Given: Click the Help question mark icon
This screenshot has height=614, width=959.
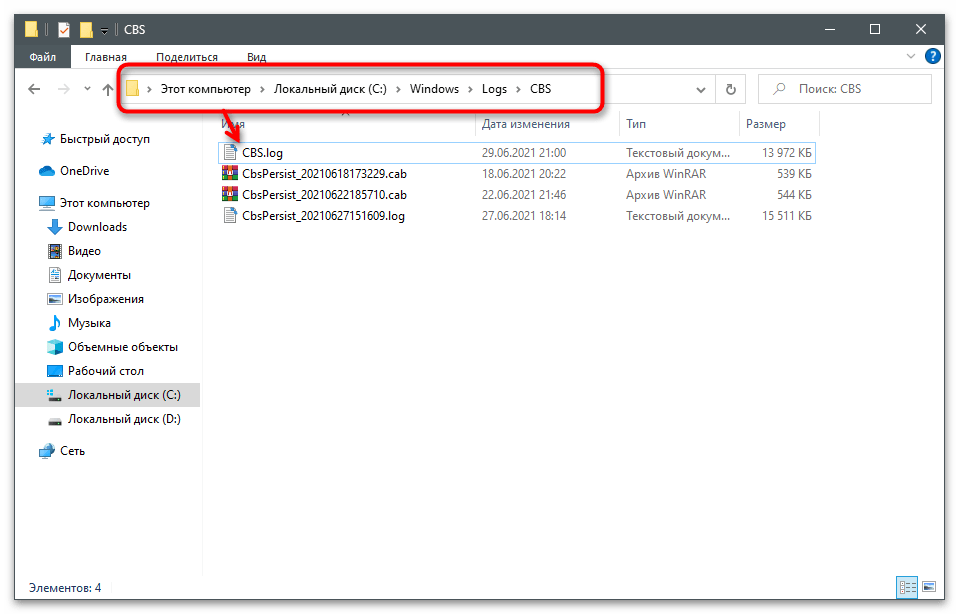Looking at the screenshot, I should tap(933, 56).
